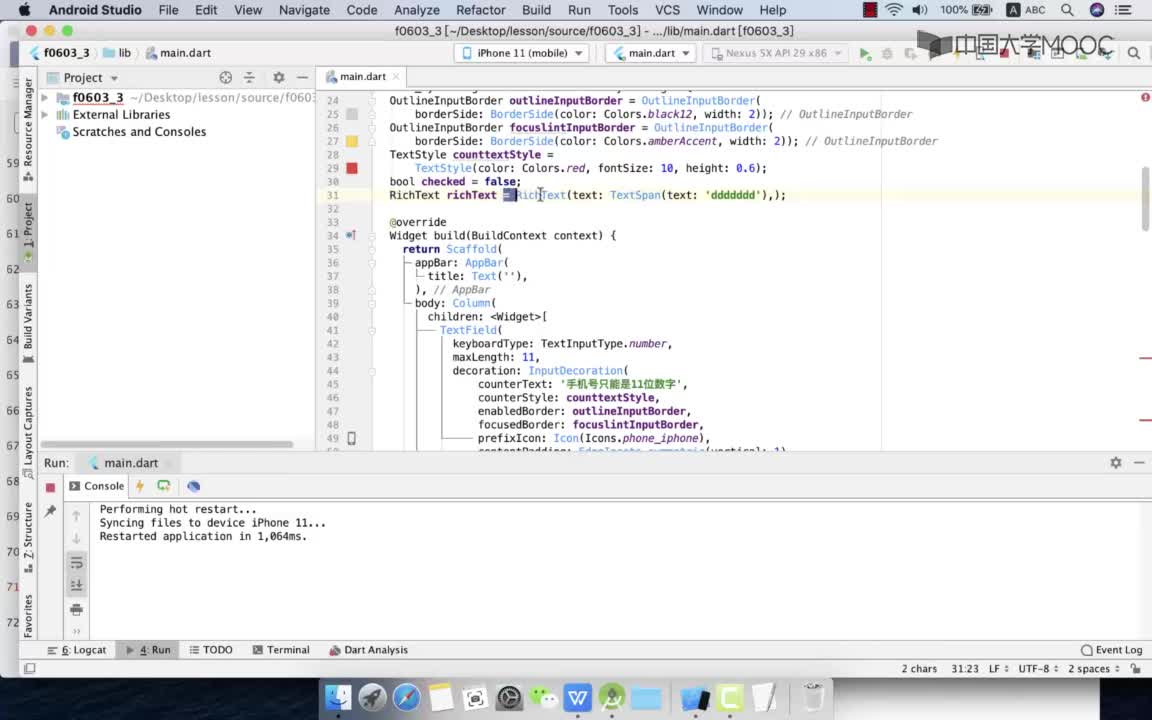Expand the f0603_3 project tree node
The height and width of the screenshot is (720, 1152).
point(45,98)
